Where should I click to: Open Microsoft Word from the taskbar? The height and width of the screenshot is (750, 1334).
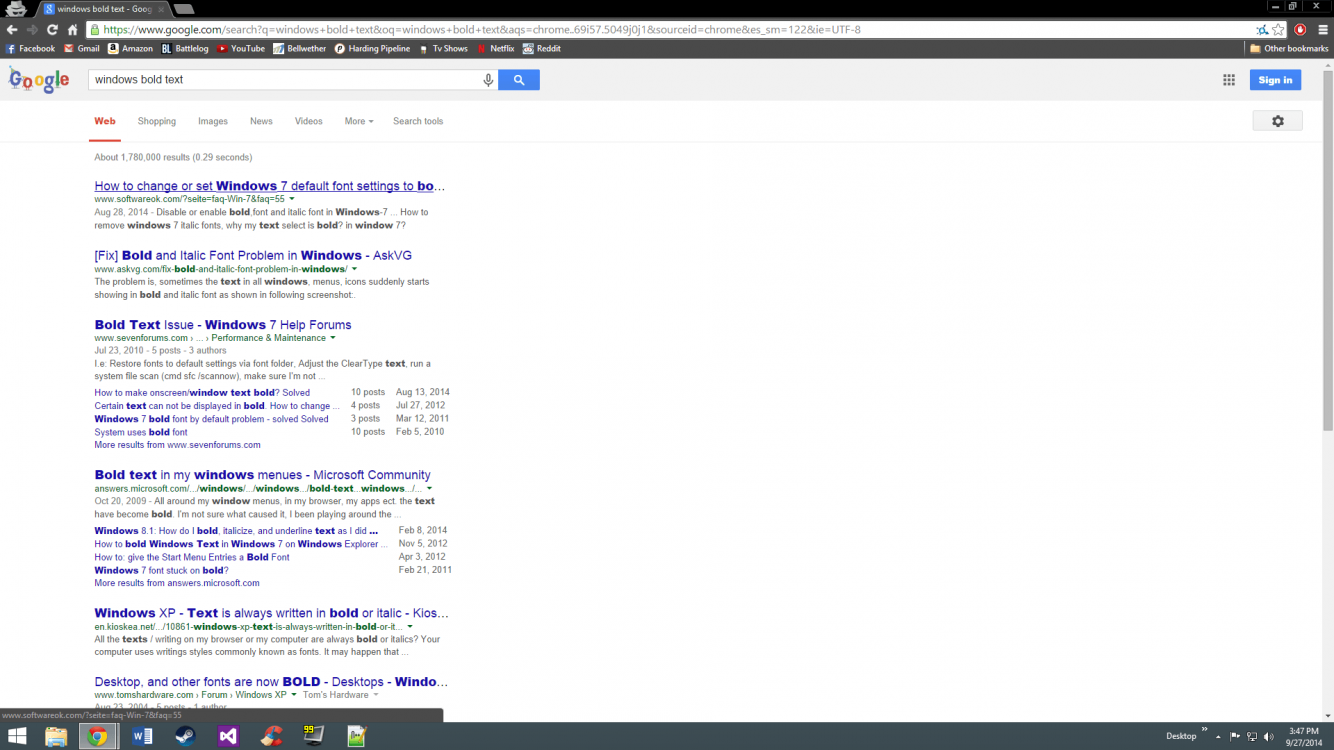pos(142,737)
